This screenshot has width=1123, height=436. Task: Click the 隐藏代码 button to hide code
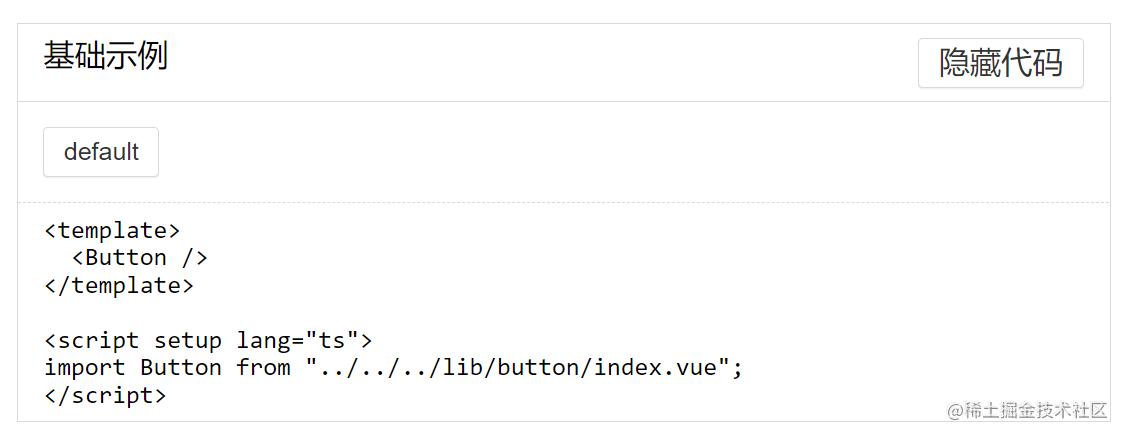(x=1000, y=63)
